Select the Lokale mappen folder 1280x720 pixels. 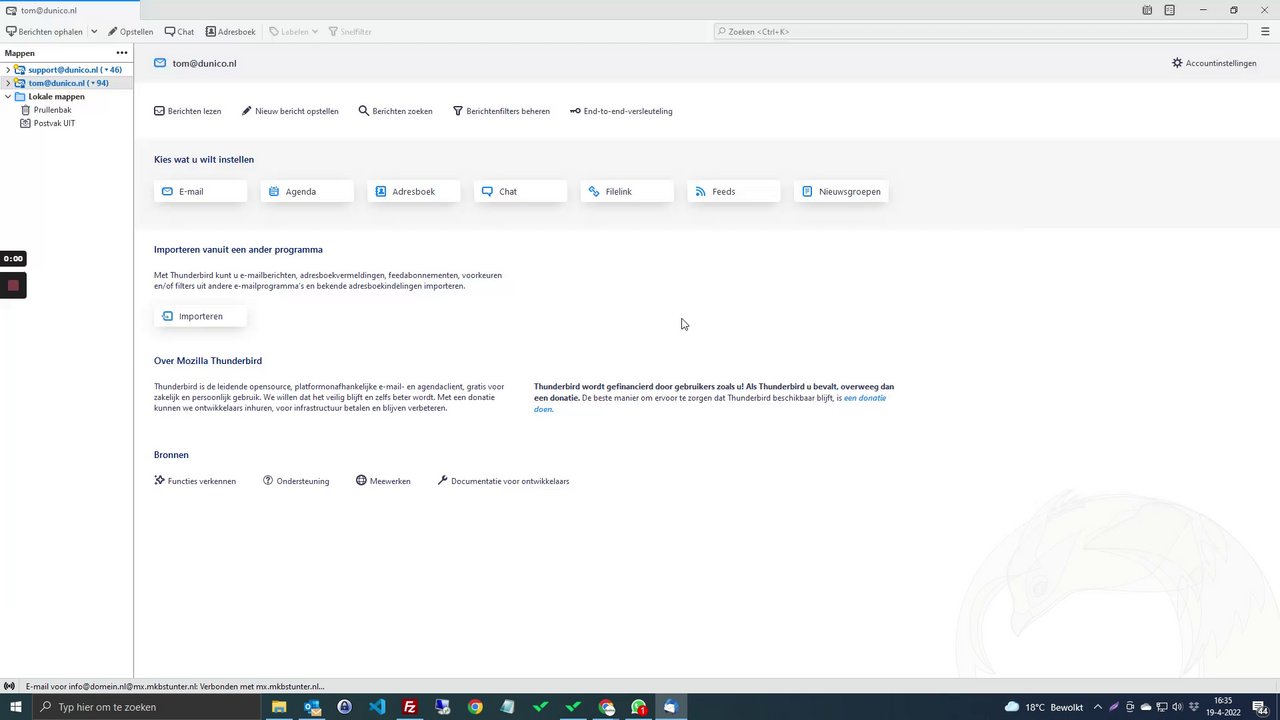pyautogui.click(x=56, y=97)
